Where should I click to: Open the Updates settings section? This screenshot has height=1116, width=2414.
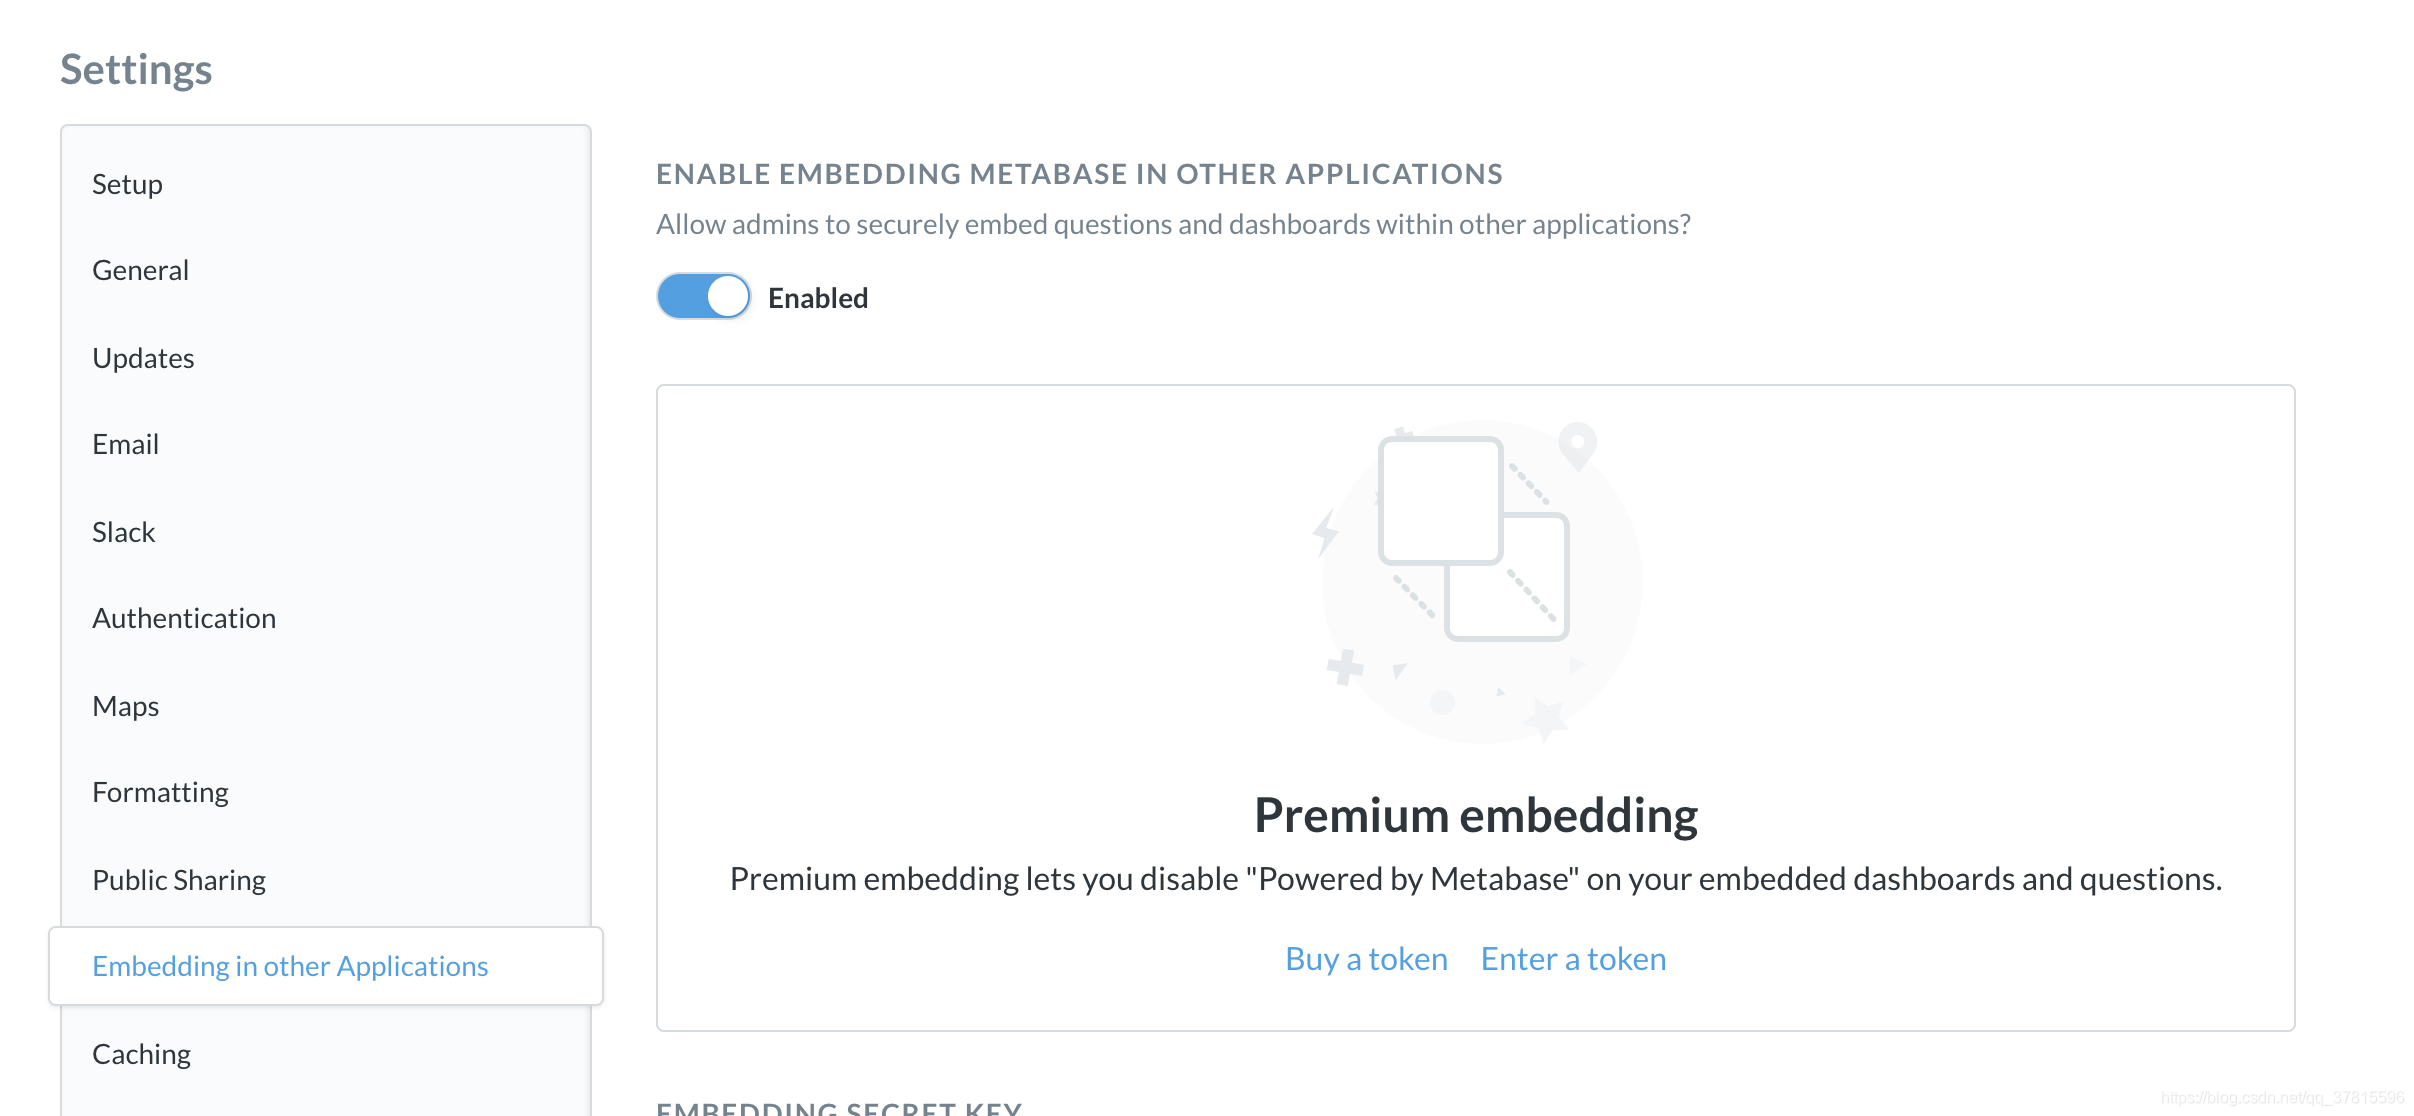pyautogui.click(x=143, y=357)
